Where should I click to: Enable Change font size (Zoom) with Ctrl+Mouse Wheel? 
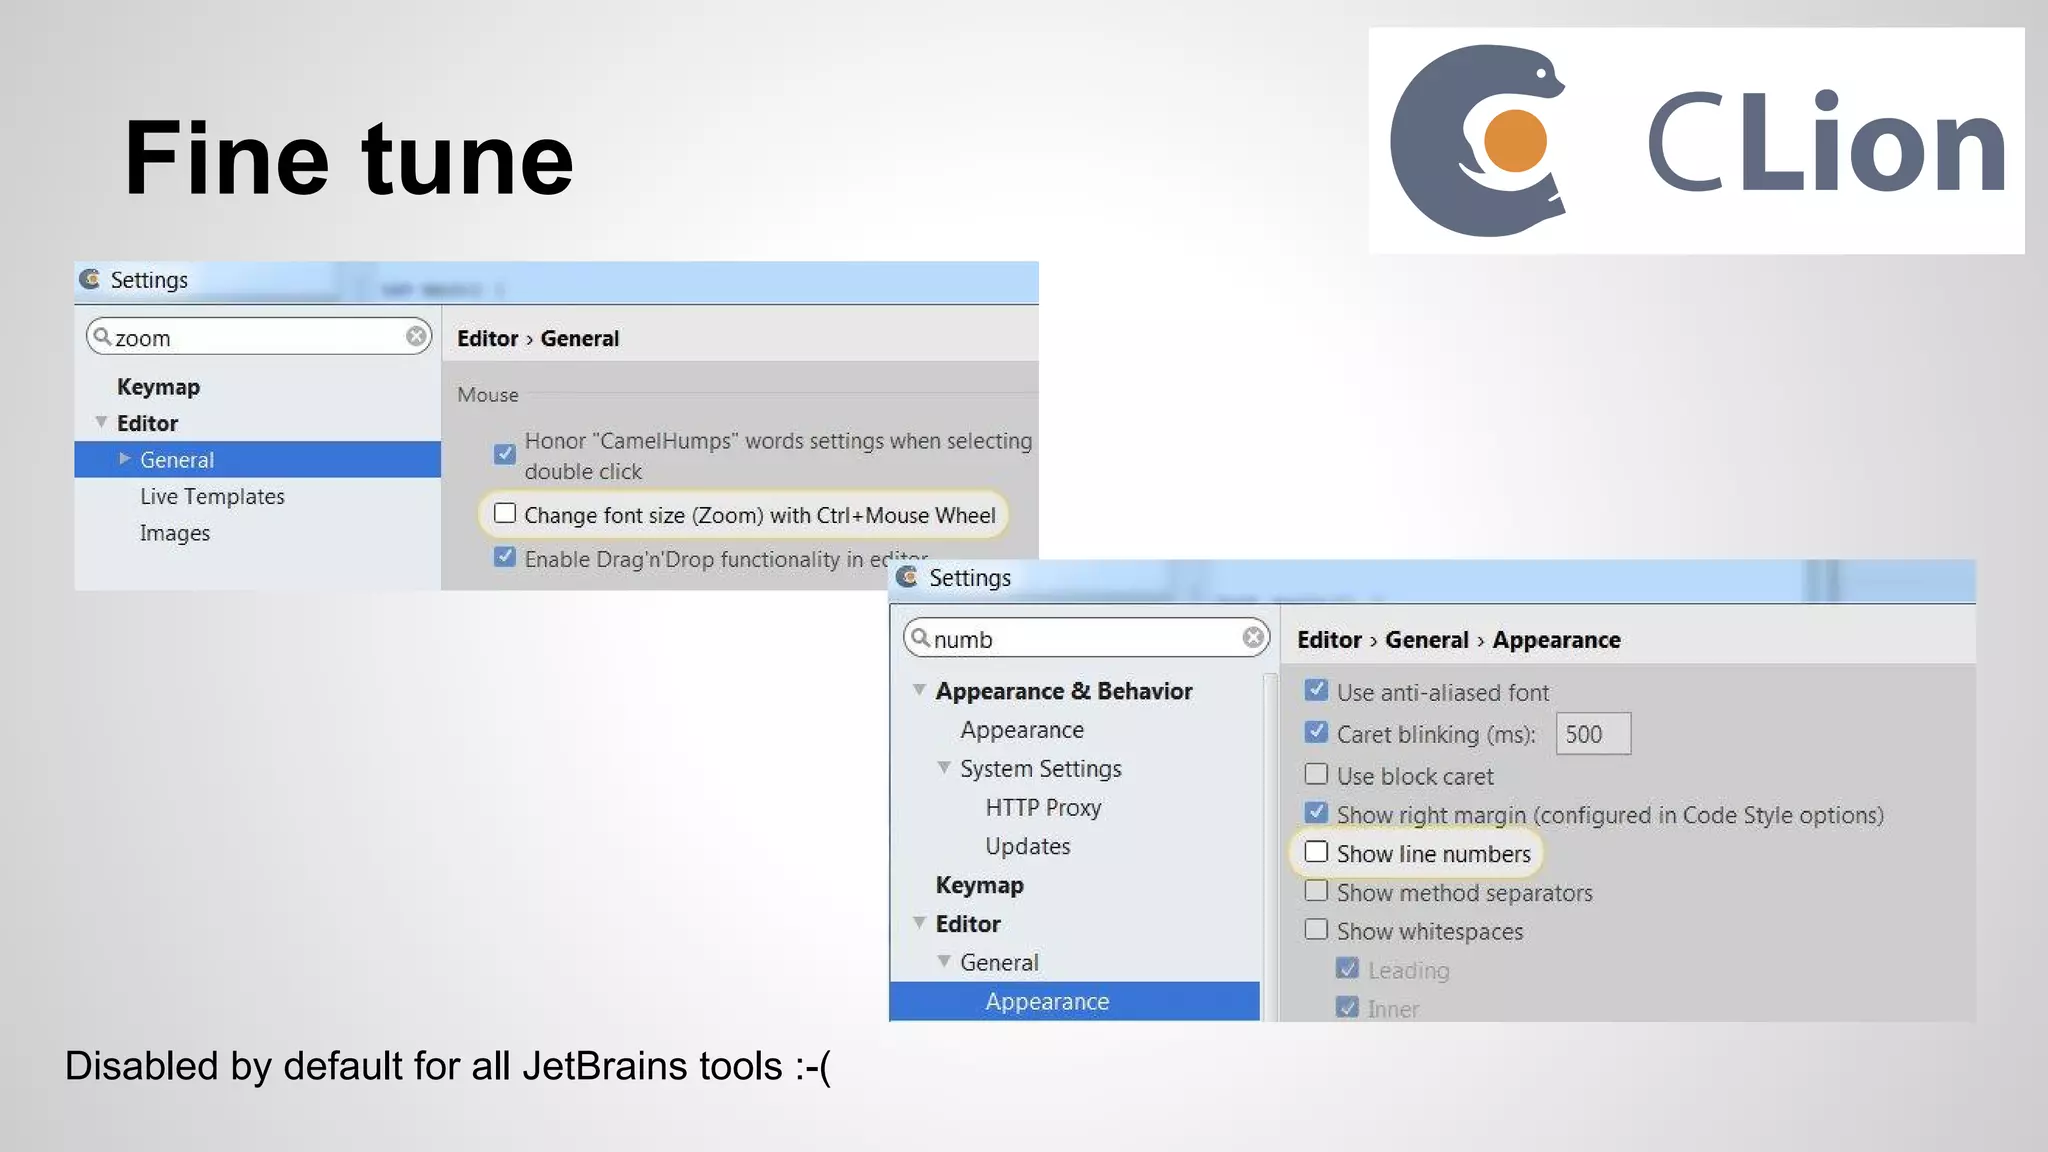(x=505, y=514)
